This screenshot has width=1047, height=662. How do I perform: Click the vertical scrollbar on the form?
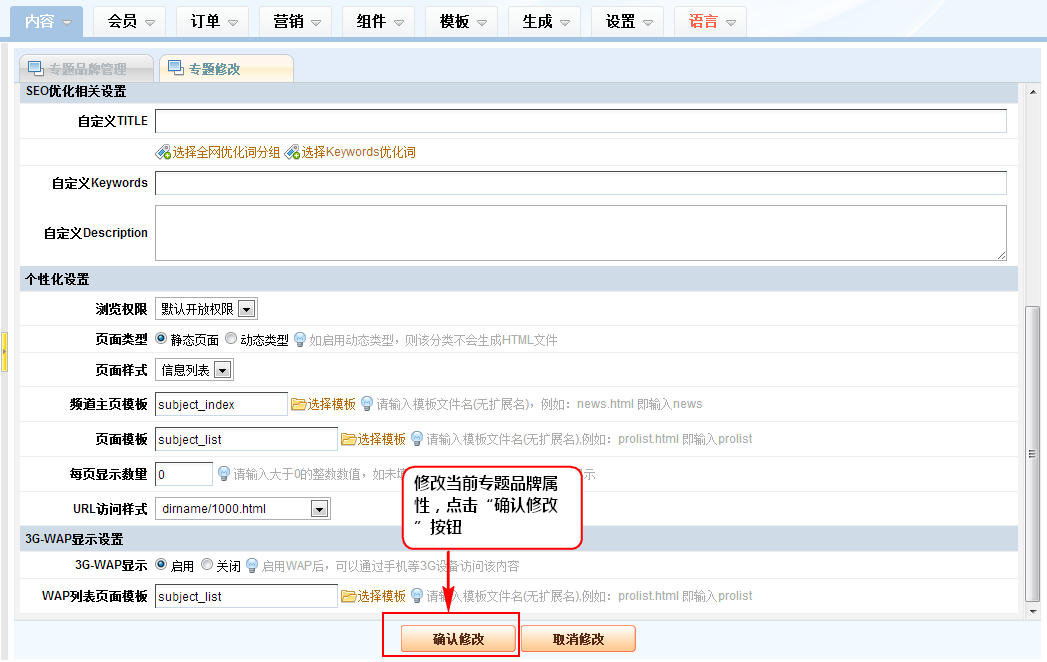pyautogui.click(x=1032, y=450)
